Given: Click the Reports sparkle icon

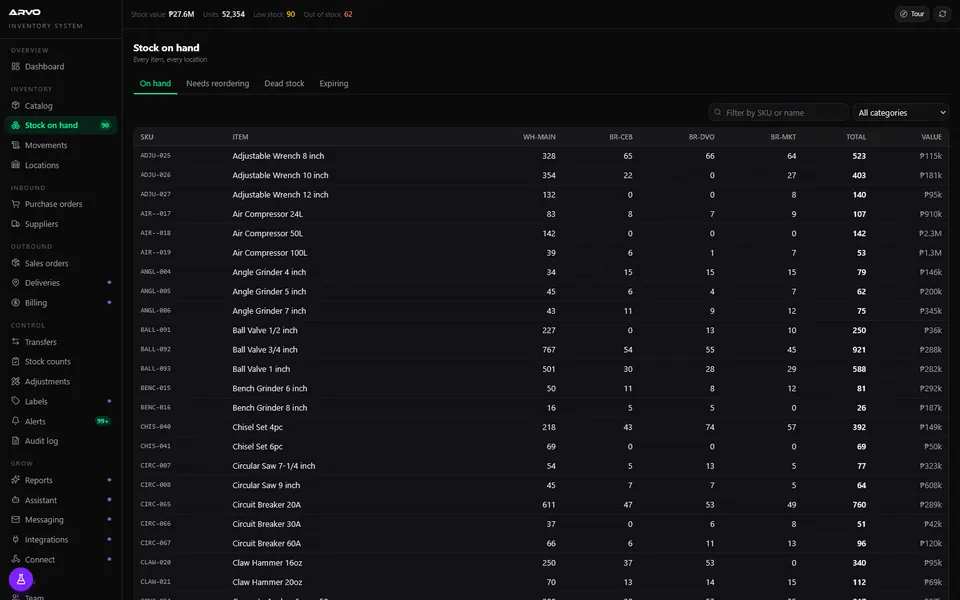Looking at the screenshot, I should 16,480.
